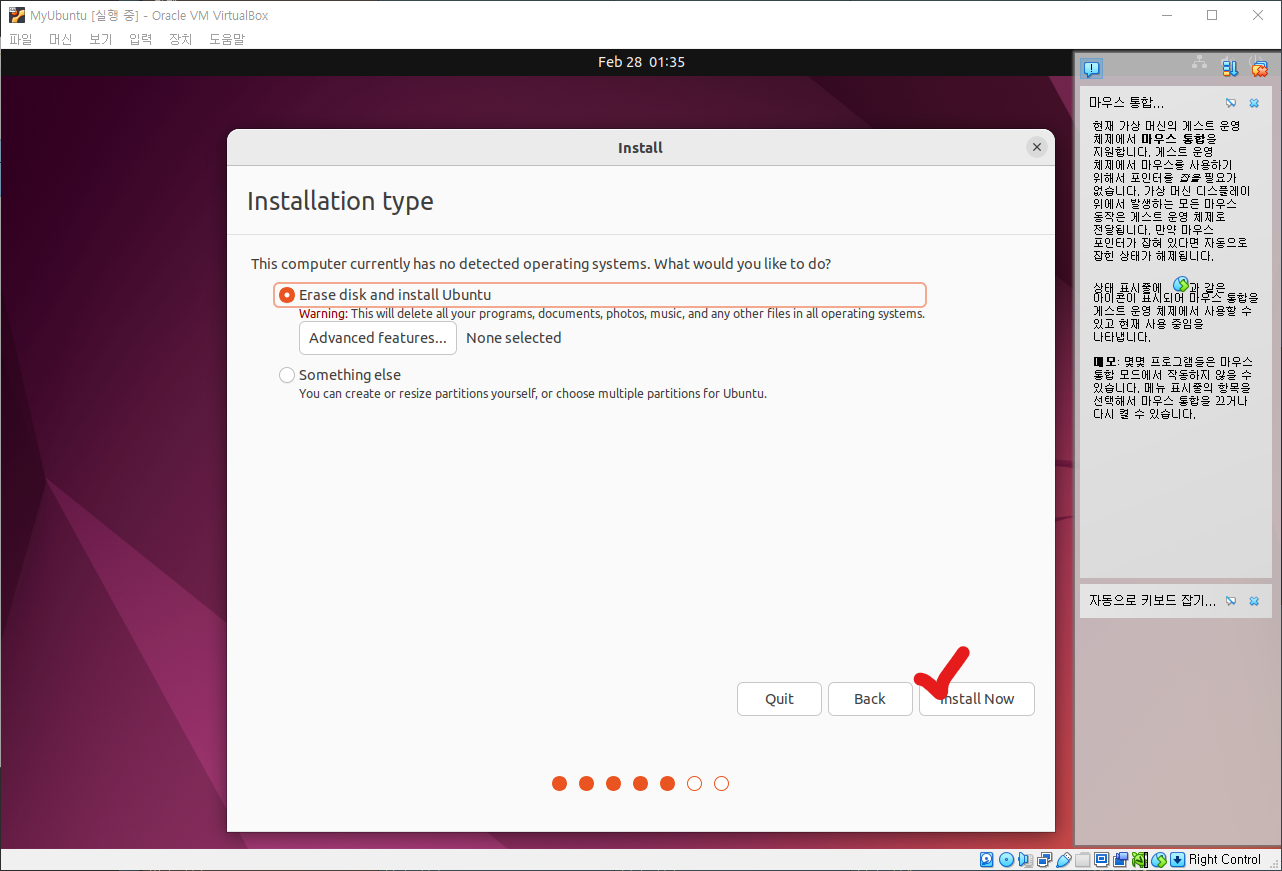Screen dimensions: 1282x871
Task: Click Install Now to begin installation
Action: point(977,699)
